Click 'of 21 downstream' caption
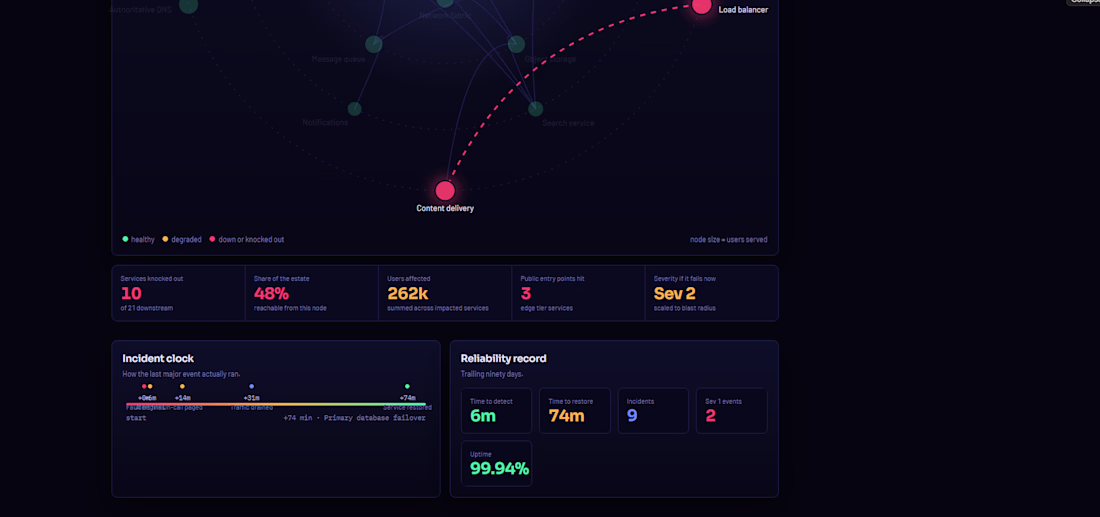This screenshot has height=517, width=1100. point(147,308)
